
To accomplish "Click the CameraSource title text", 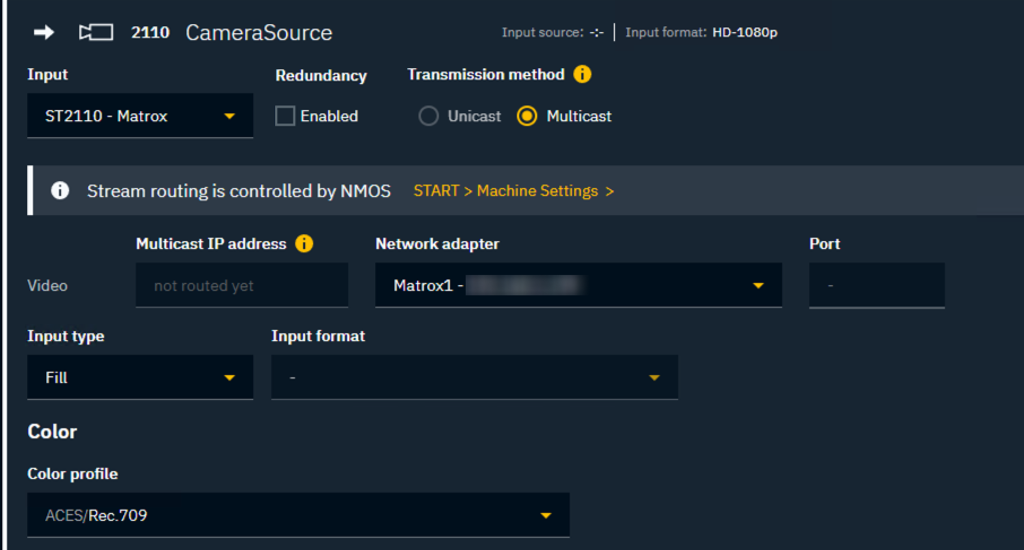I will 259,33.
